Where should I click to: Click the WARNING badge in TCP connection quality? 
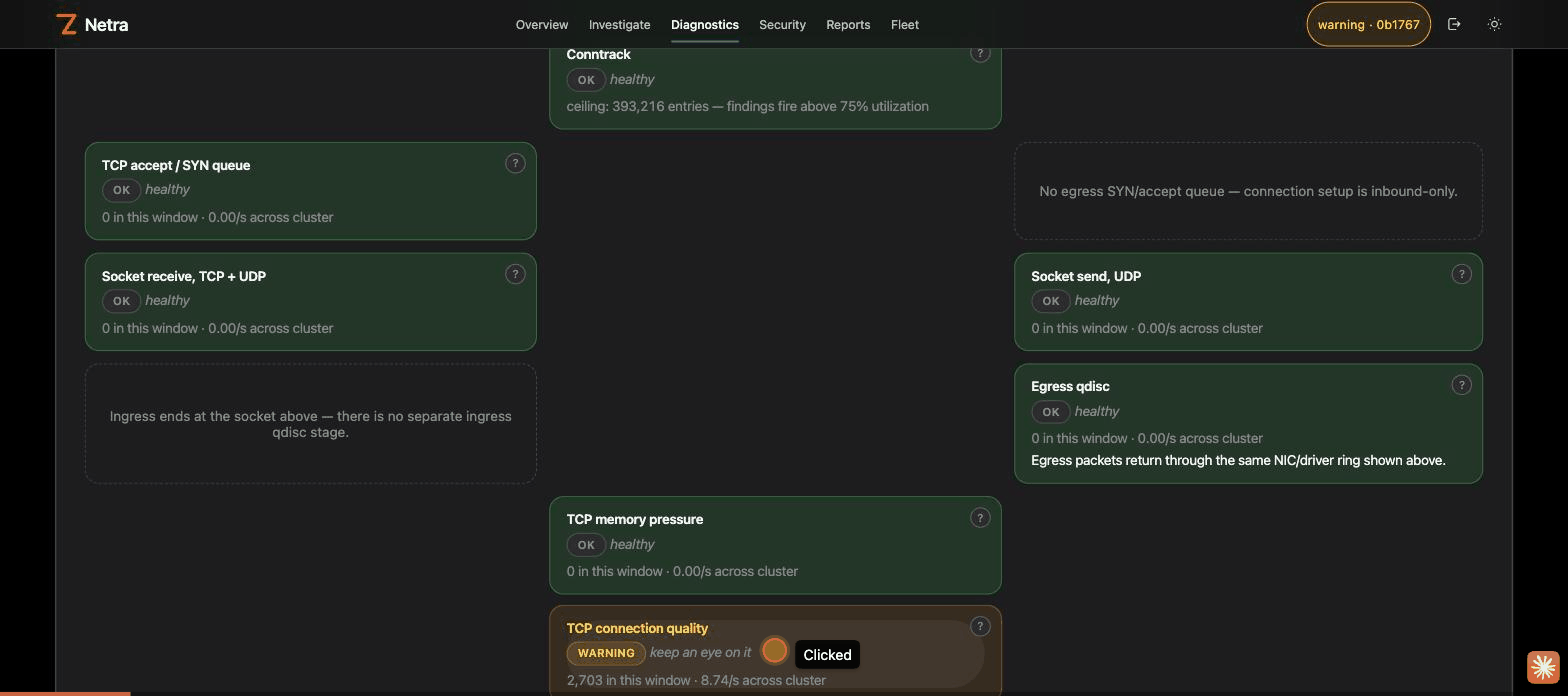[606, 653]
